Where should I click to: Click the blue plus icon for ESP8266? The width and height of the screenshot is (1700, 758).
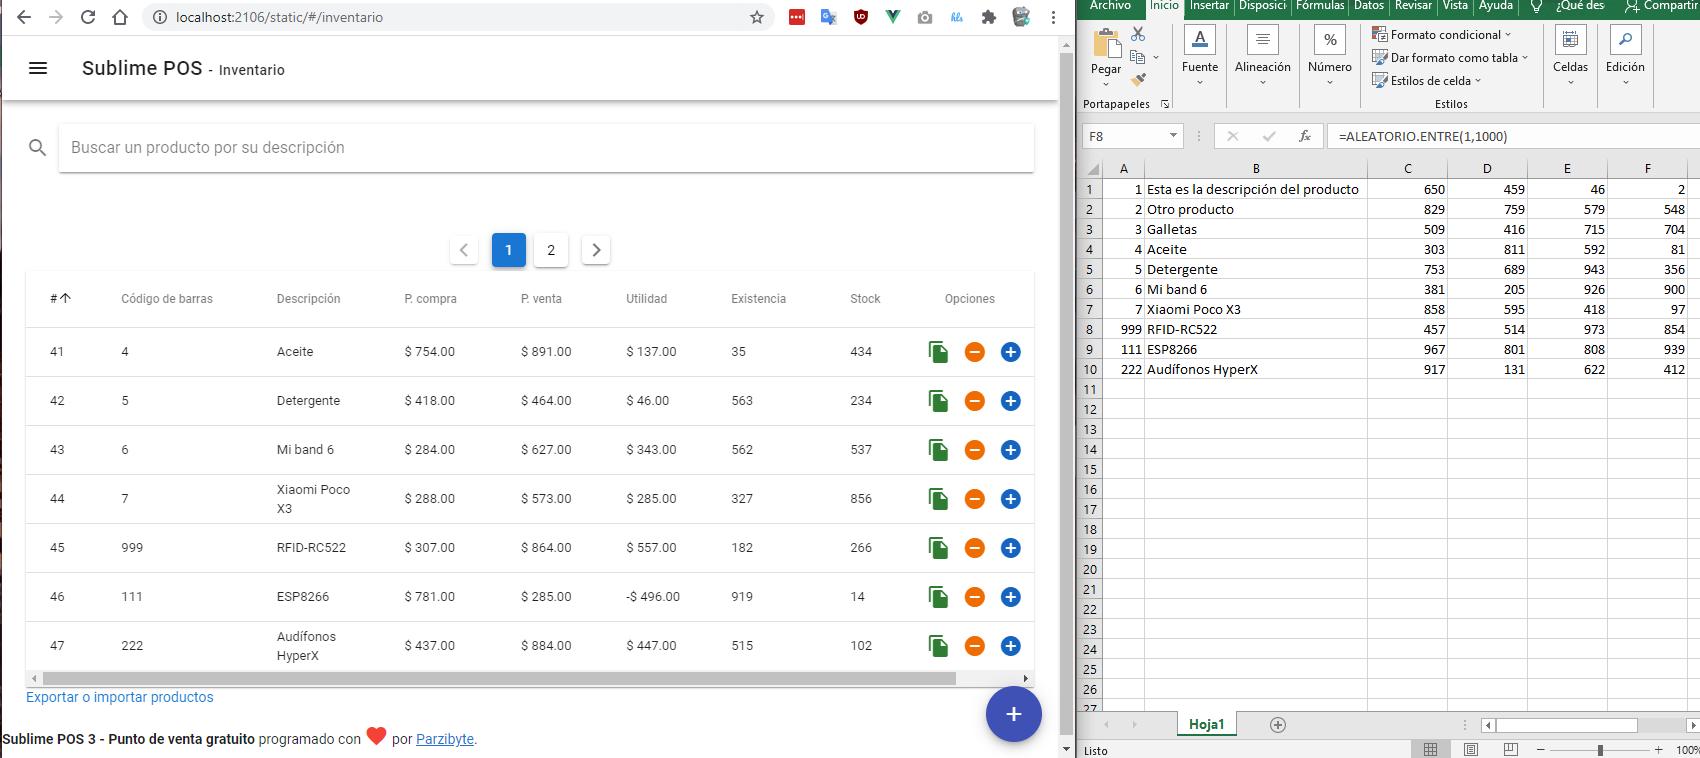tap(1011, 597)
